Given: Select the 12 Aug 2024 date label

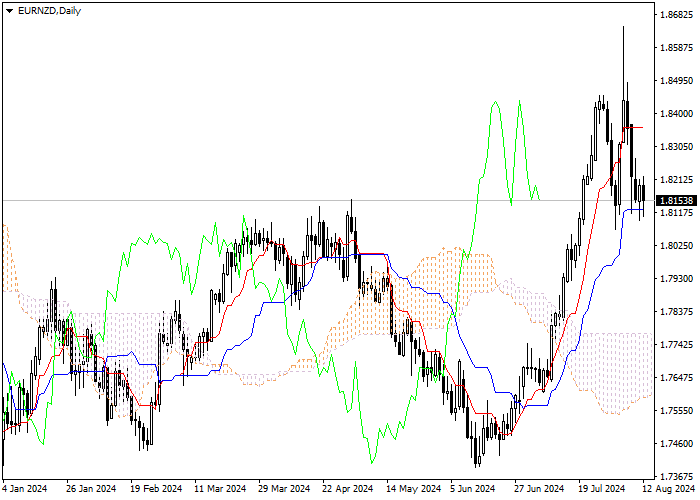Looking at the screenshot, I should click(x=669, y=489).
